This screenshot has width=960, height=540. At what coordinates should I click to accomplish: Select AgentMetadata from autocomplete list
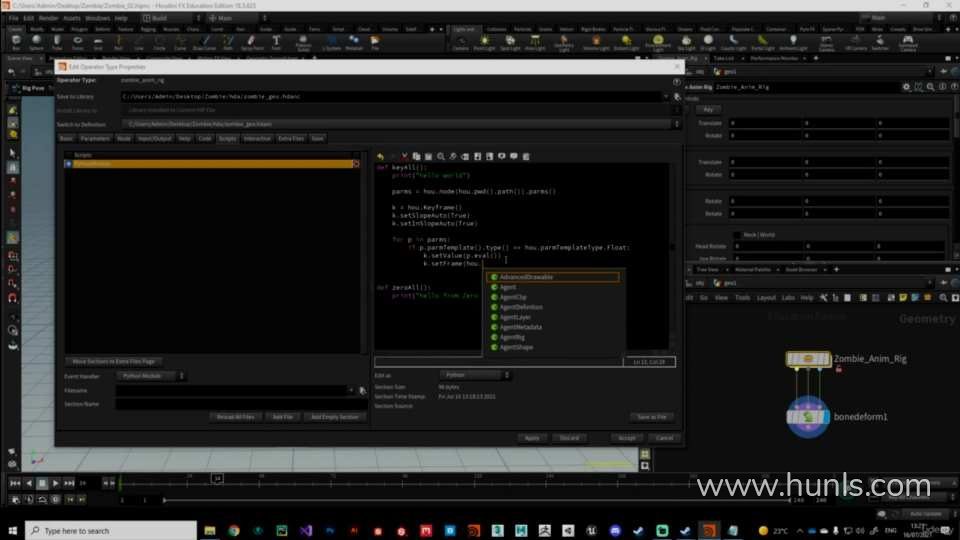pyautogui.click(x=553, y=328)
